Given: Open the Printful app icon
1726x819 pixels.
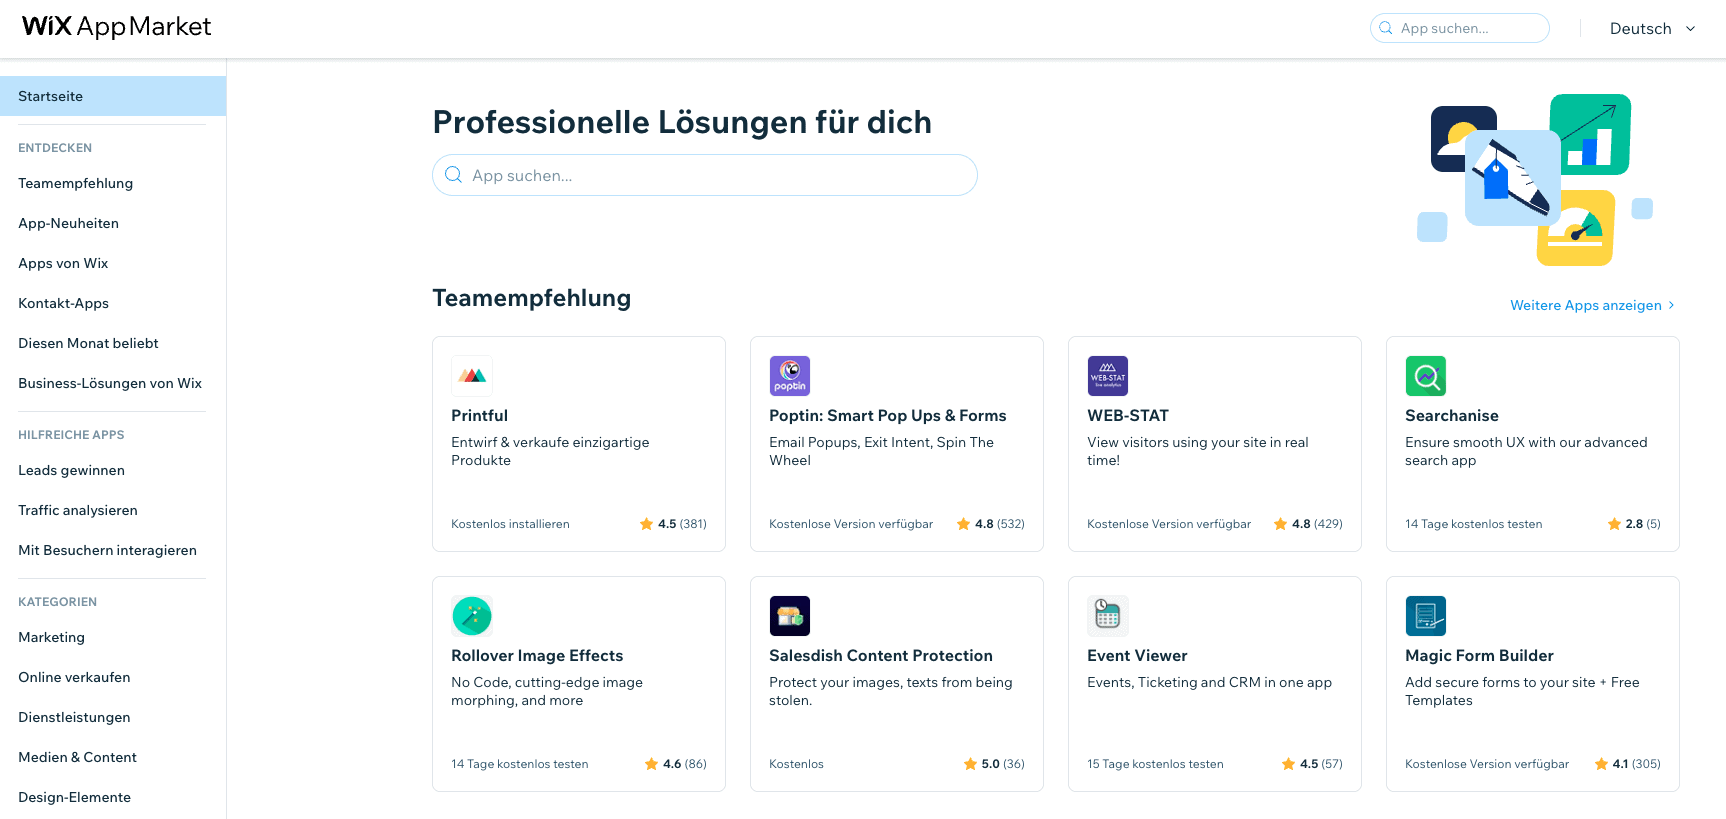Looking at the screenshot, I should pyautogui.click(x=472, y=376).
